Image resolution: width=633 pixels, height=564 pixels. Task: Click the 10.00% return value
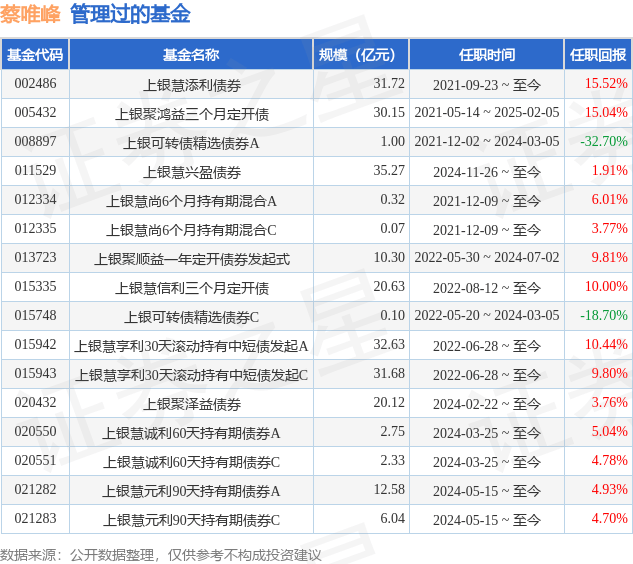click(606, 287)
